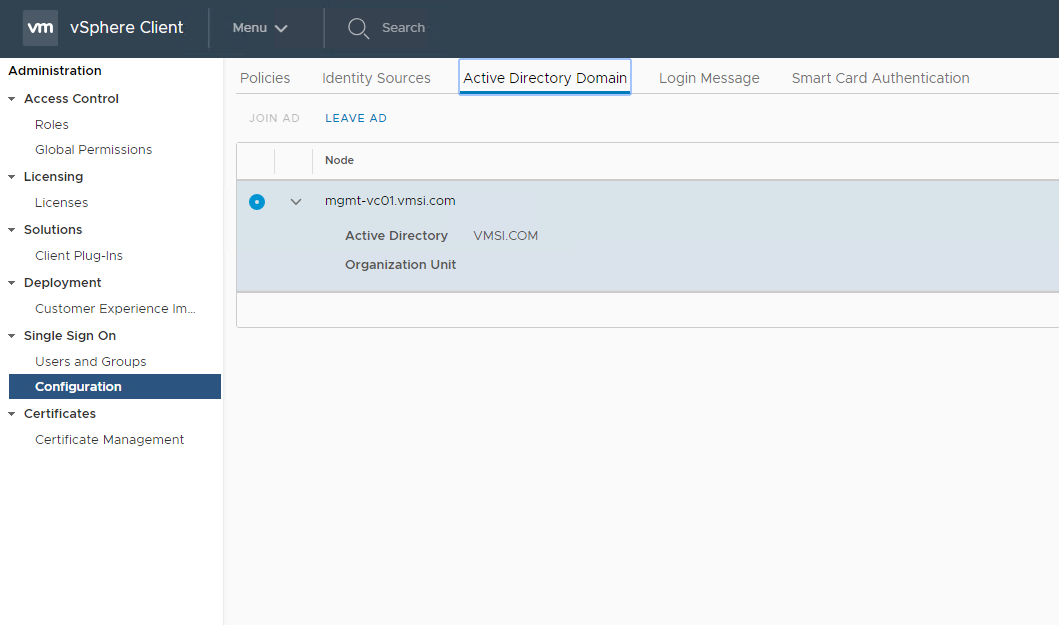Click the search magnifier icon
1059x625 pixels.
(358, 28)
